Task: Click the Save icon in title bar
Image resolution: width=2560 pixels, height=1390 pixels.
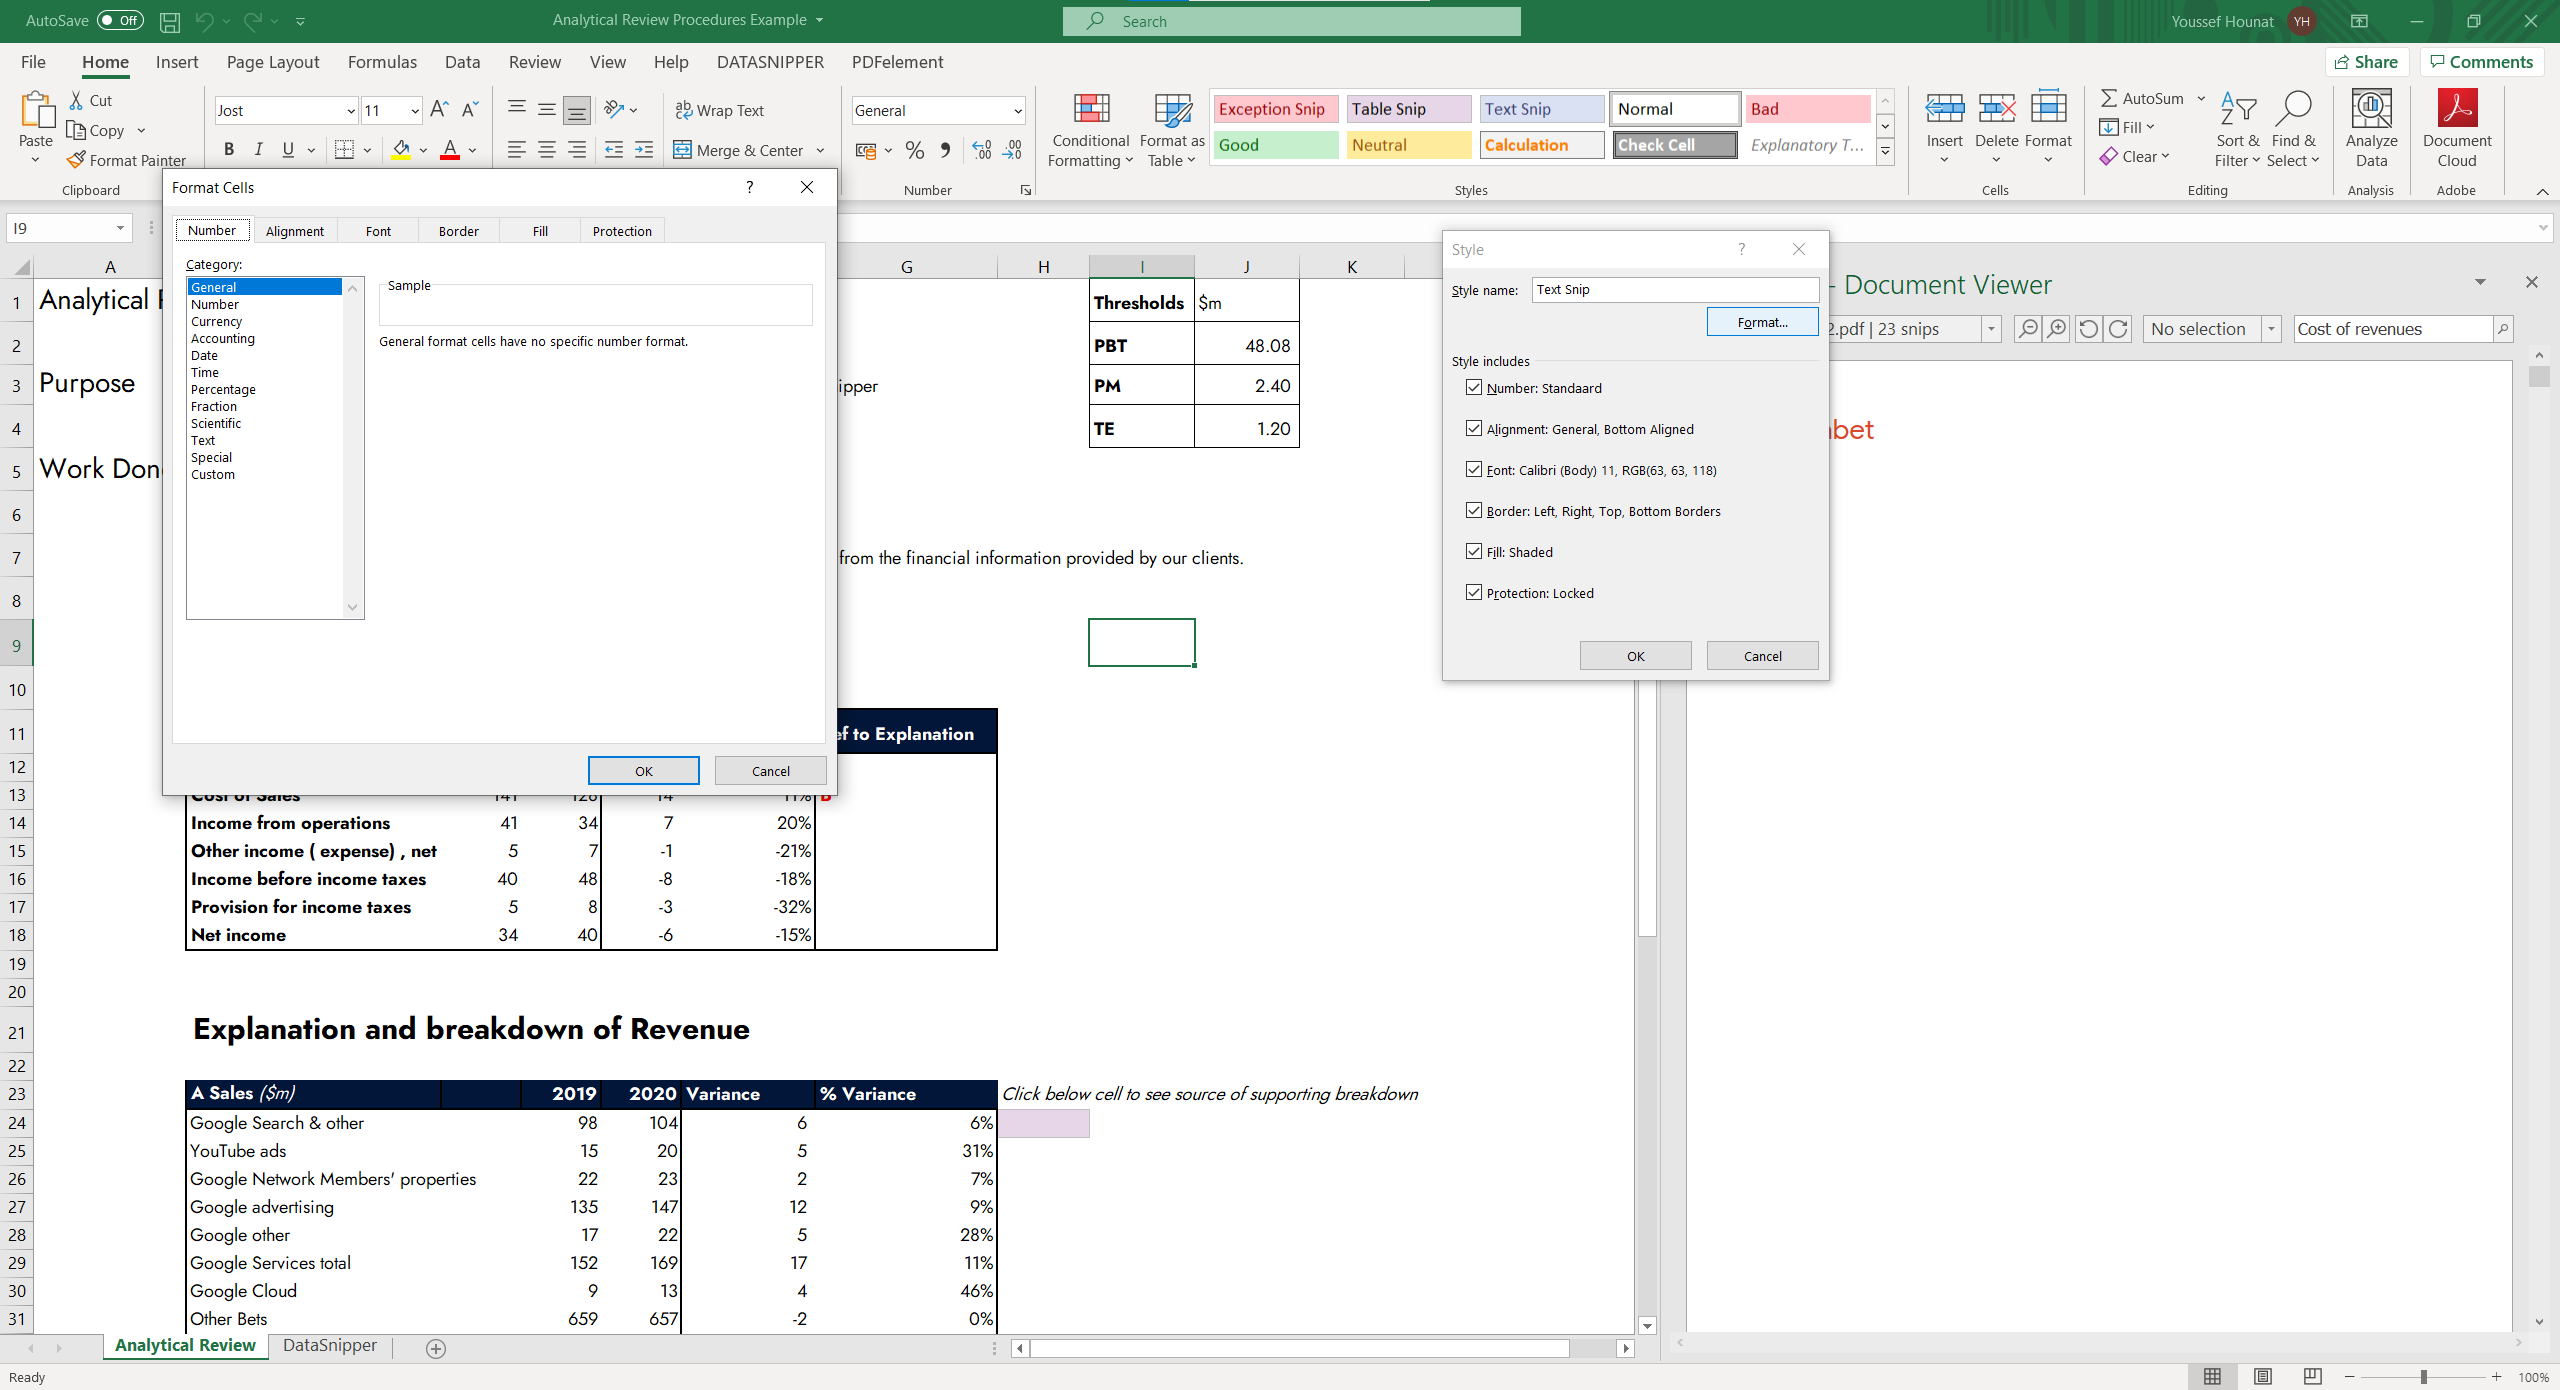Action: point(170,20)
